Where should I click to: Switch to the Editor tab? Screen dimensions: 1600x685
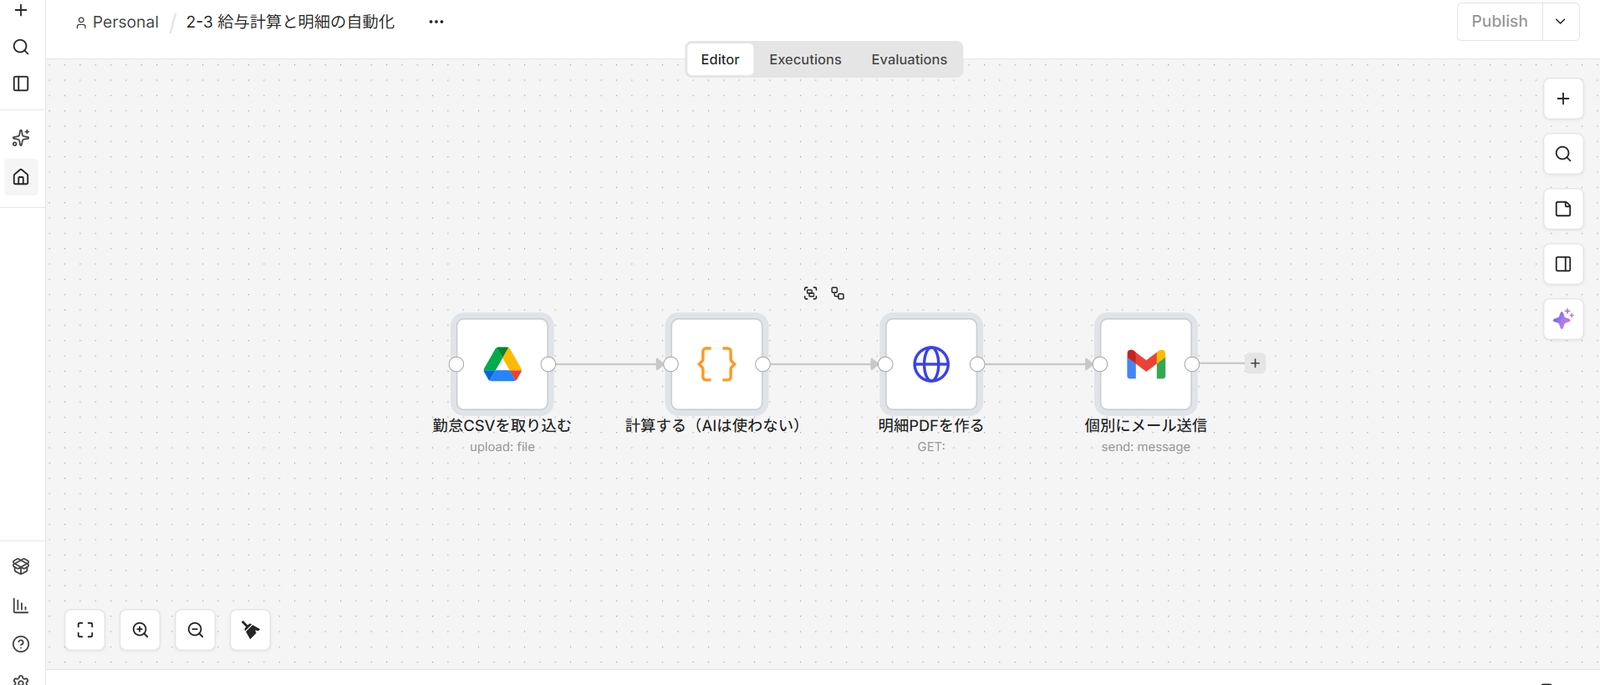pyautogui.click(x=720, y=59)
